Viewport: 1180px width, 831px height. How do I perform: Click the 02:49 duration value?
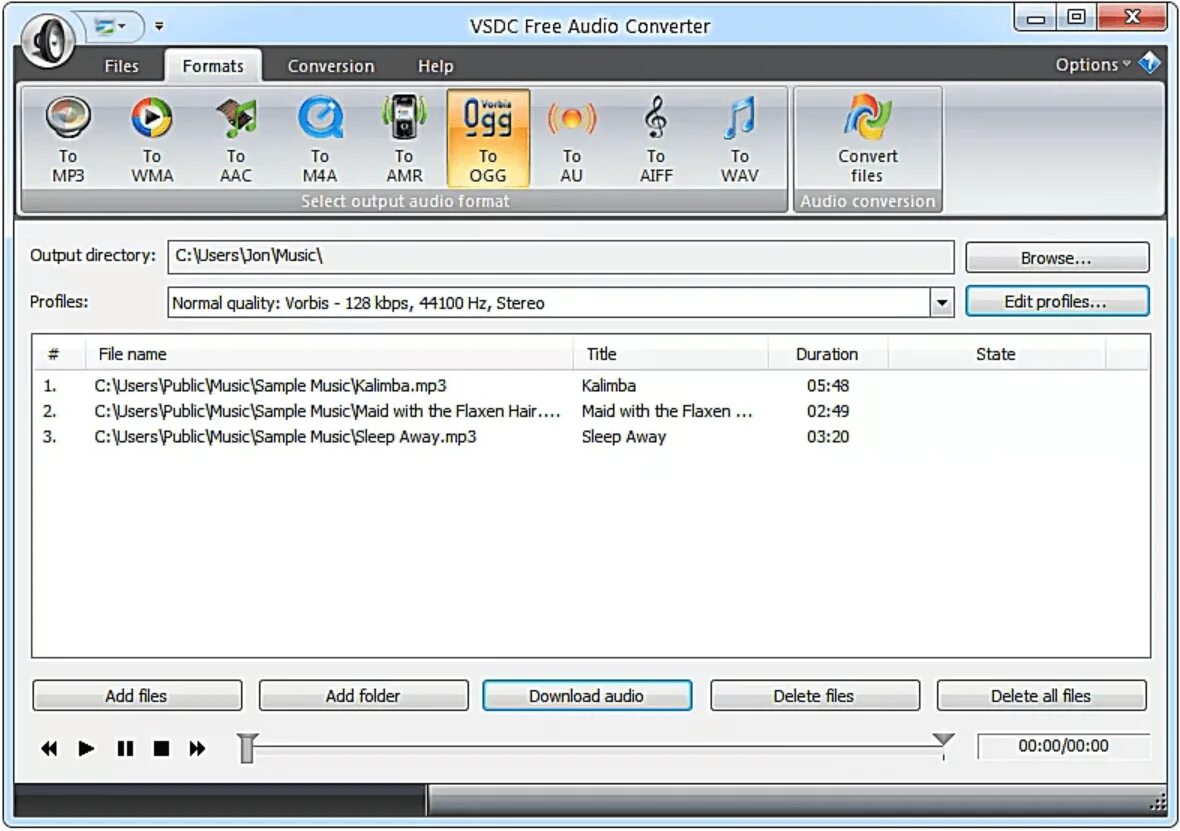828,411
